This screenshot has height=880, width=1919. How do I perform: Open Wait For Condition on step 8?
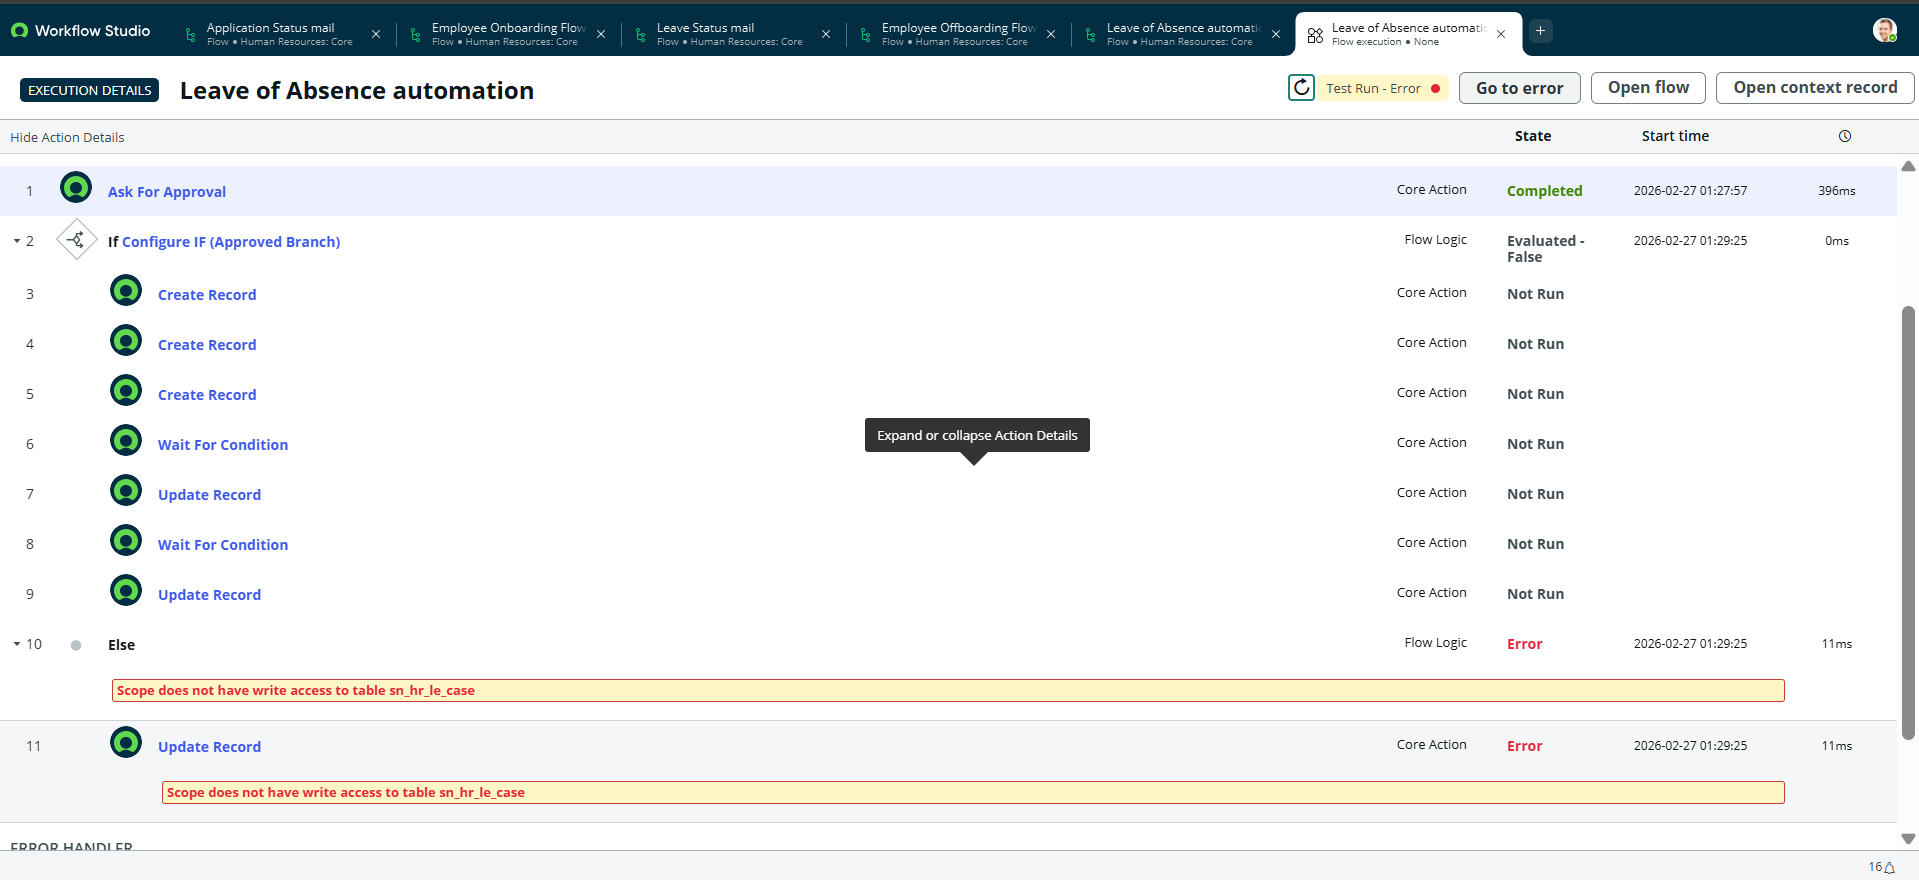223,545
